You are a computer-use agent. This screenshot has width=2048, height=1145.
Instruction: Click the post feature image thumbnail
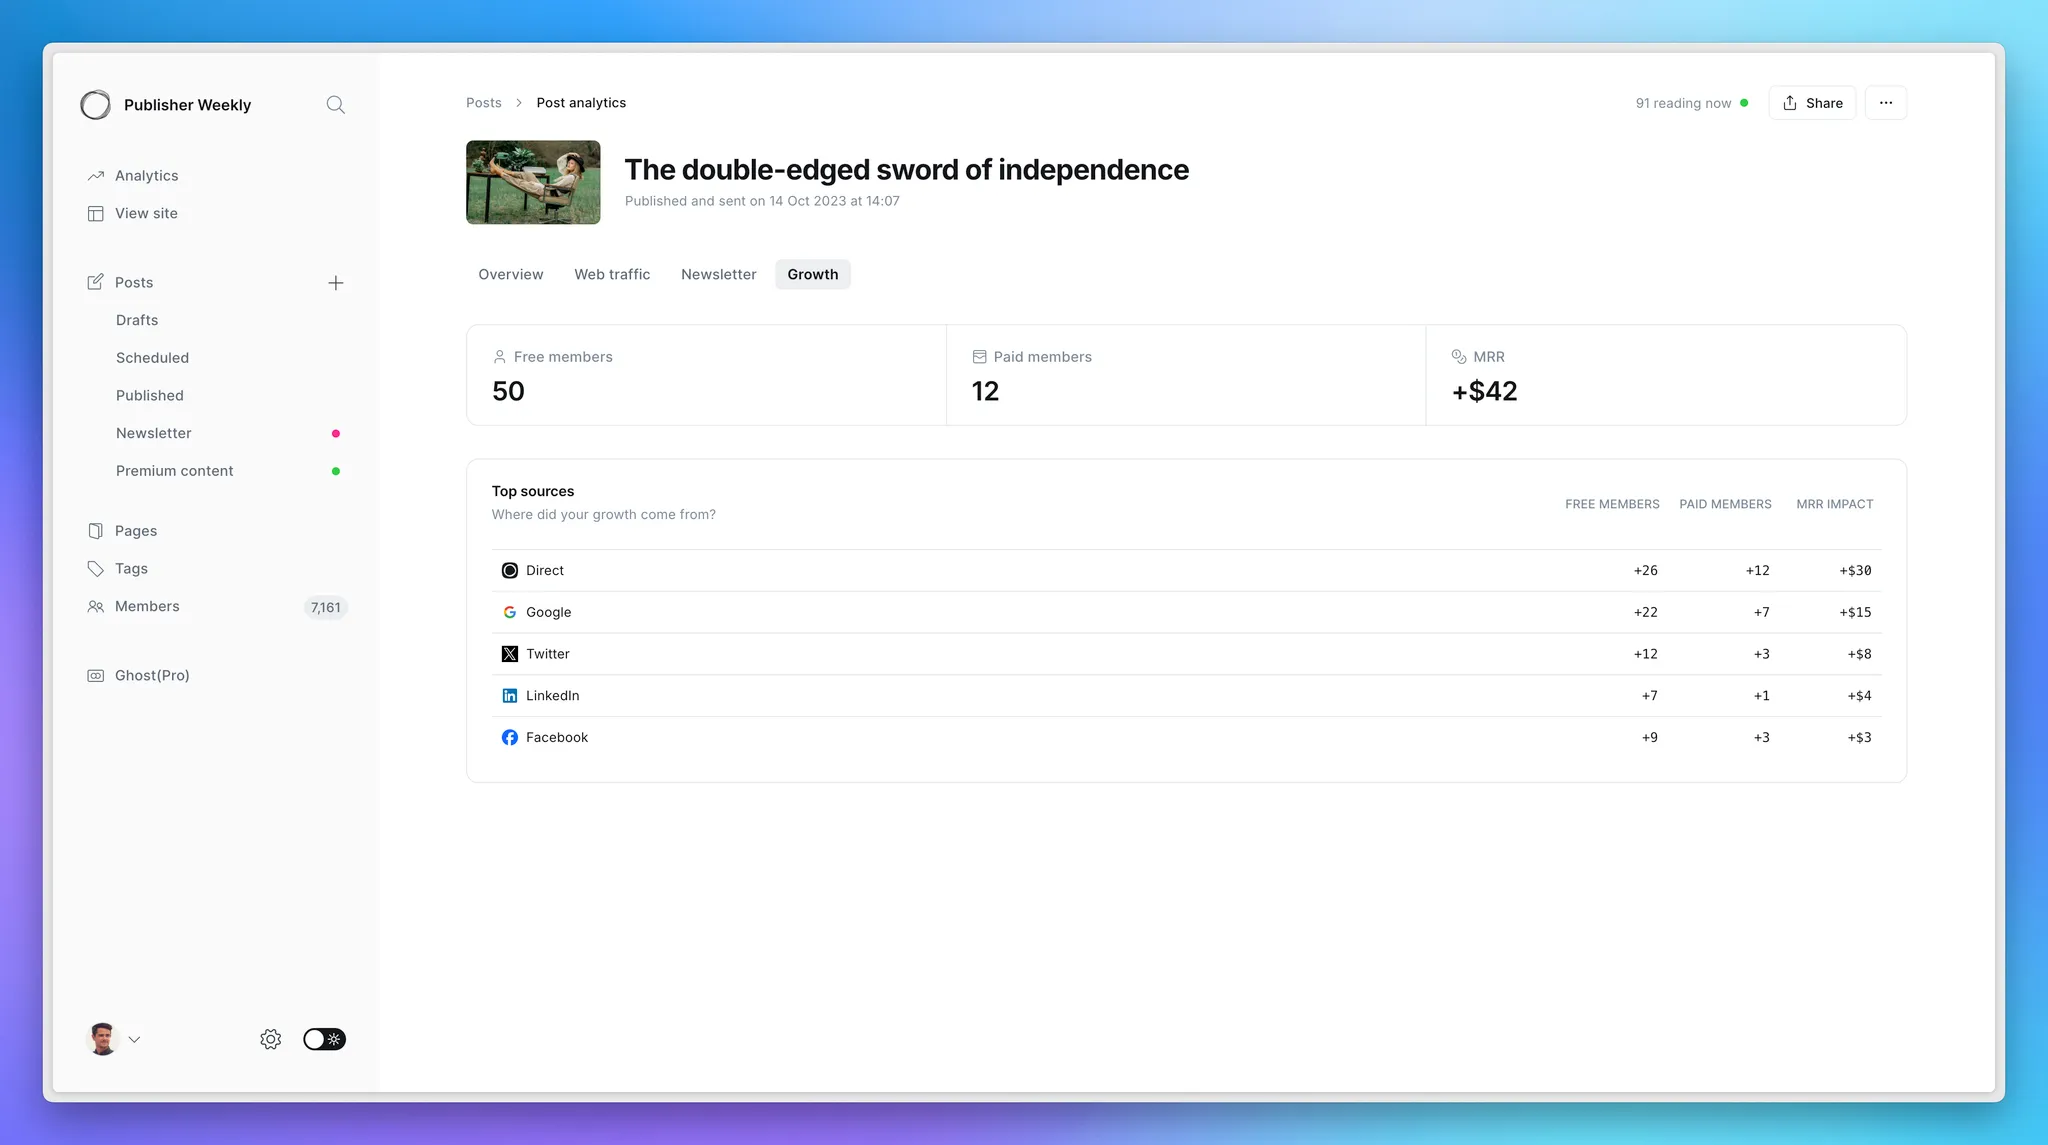coord(533,182)
